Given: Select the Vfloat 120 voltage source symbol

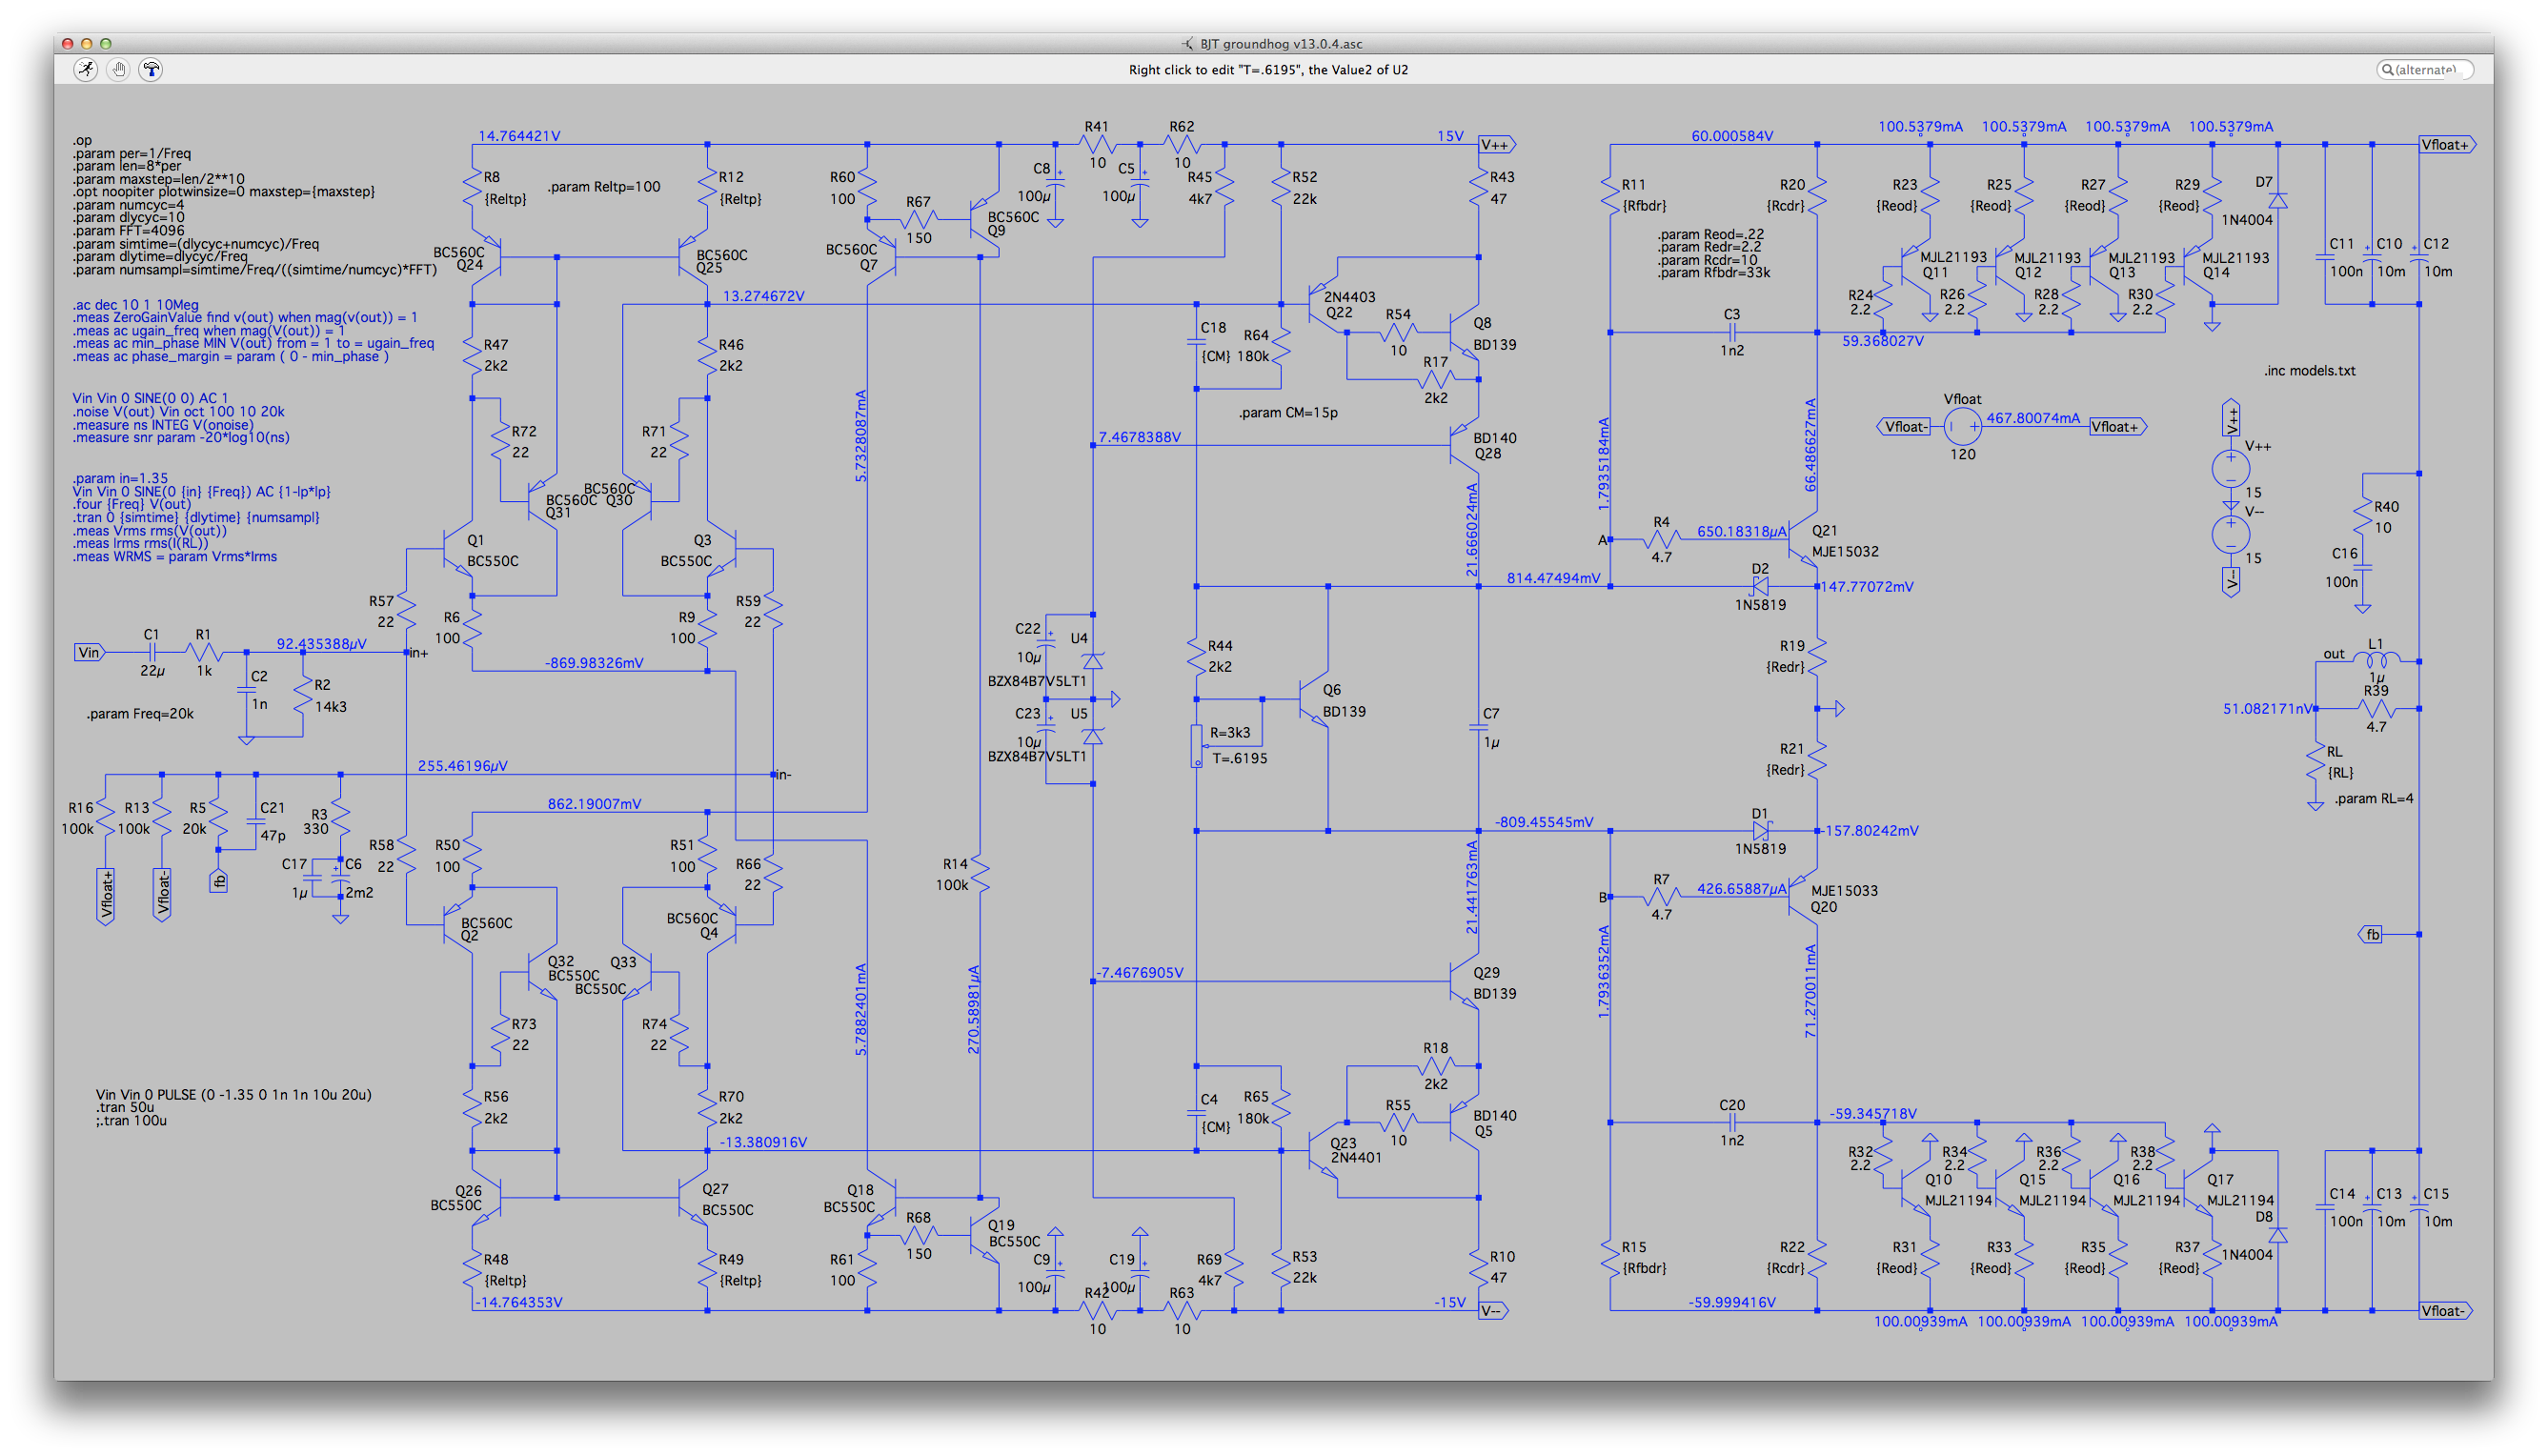Looking at the screenshot, I should pyautogui.click(x=1962, y=427).
